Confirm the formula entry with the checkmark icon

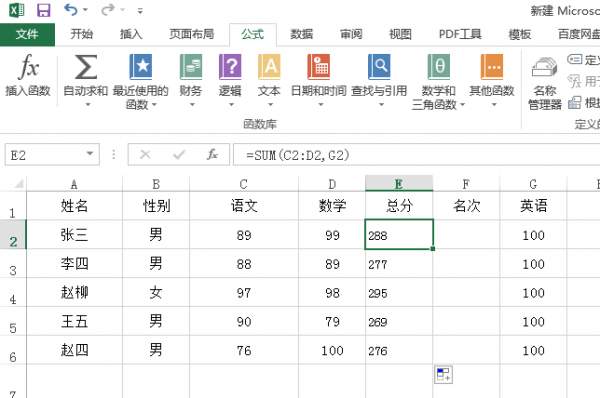[179, 155]
